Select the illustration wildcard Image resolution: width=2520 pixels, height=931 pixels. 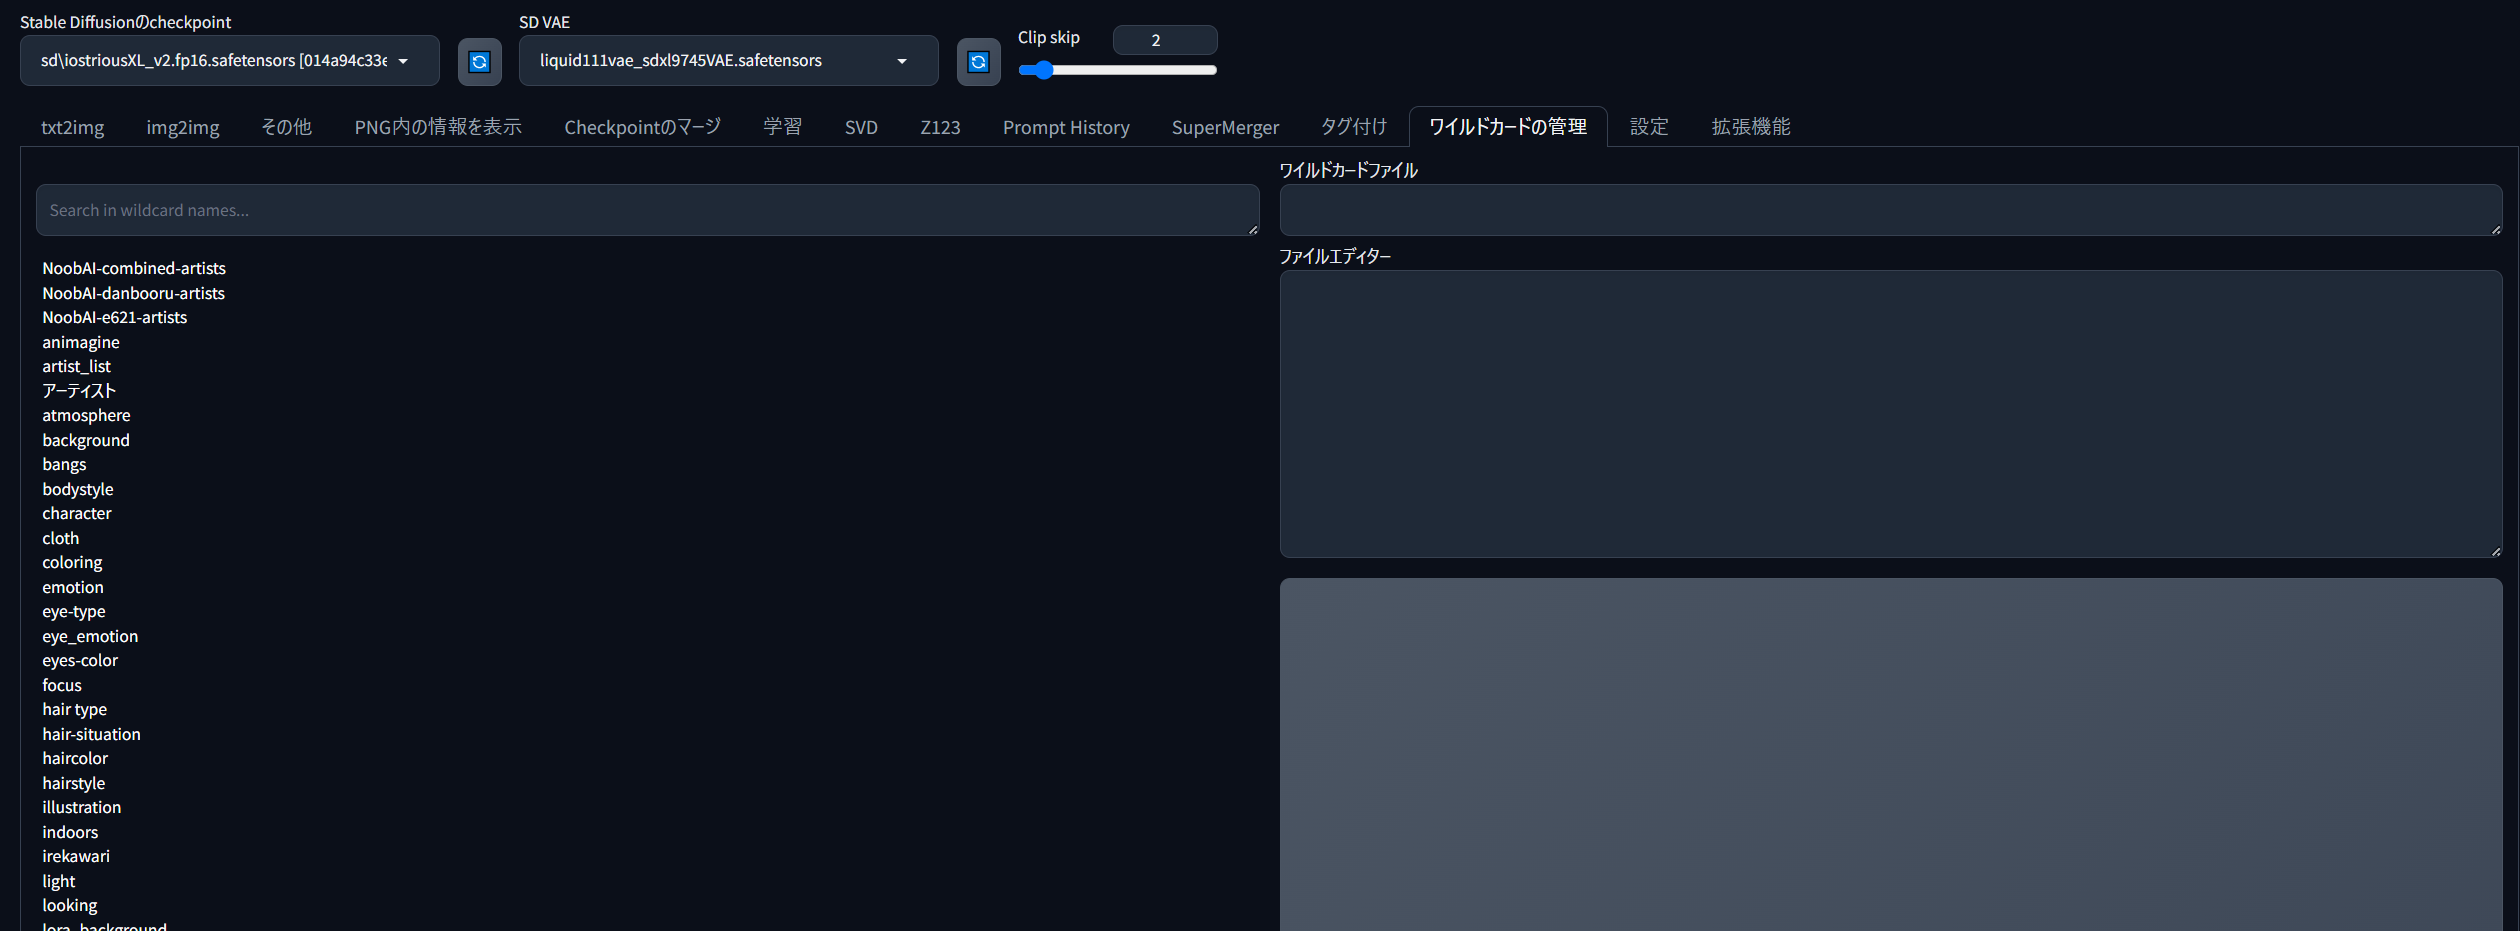81,807
